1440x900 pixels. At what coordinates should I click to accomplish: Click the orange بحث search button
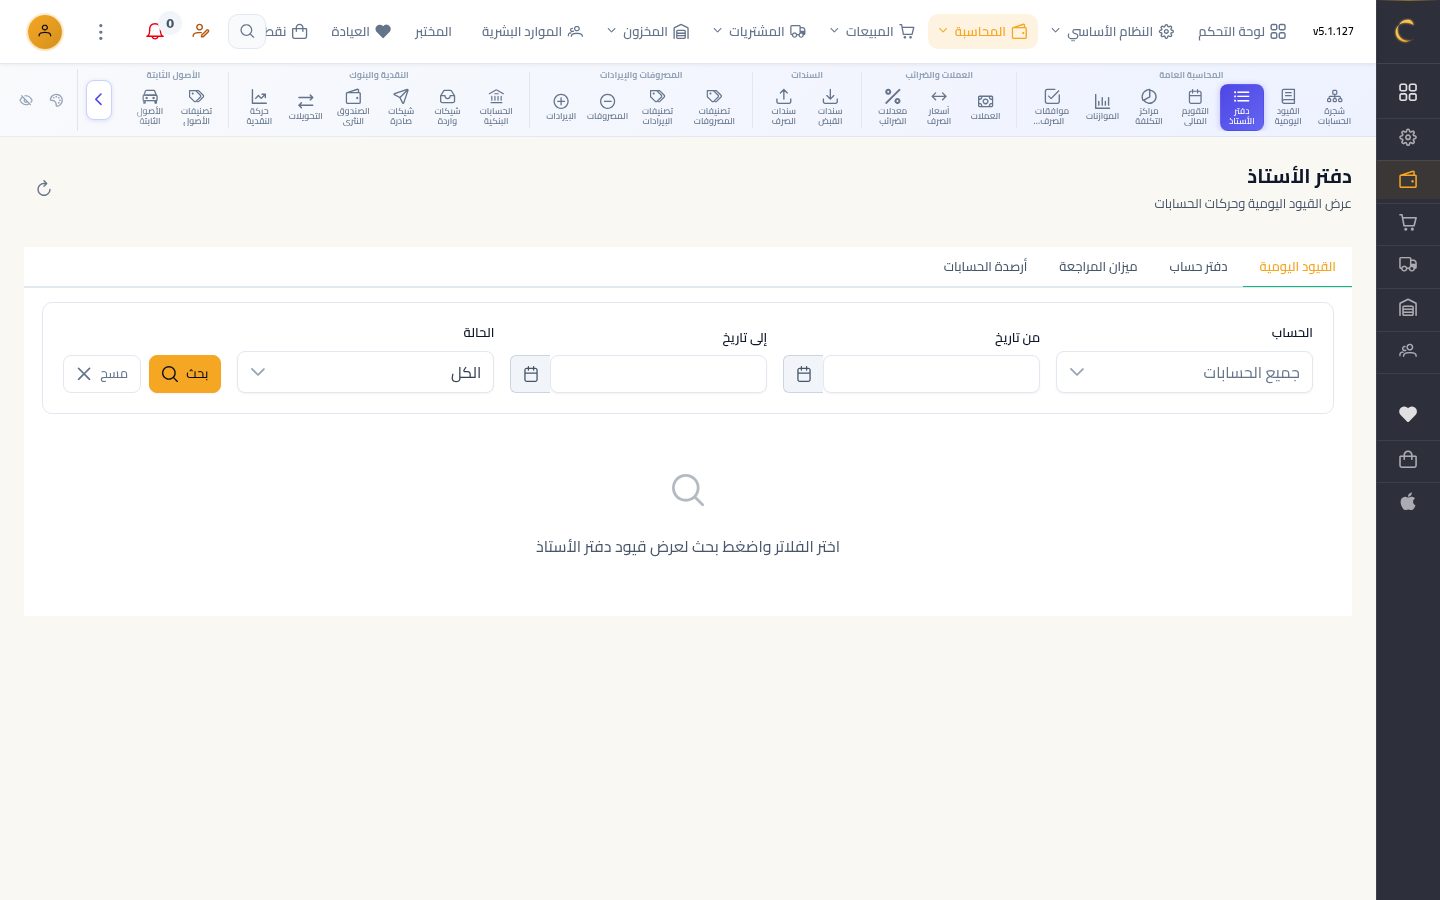(185, 374)
